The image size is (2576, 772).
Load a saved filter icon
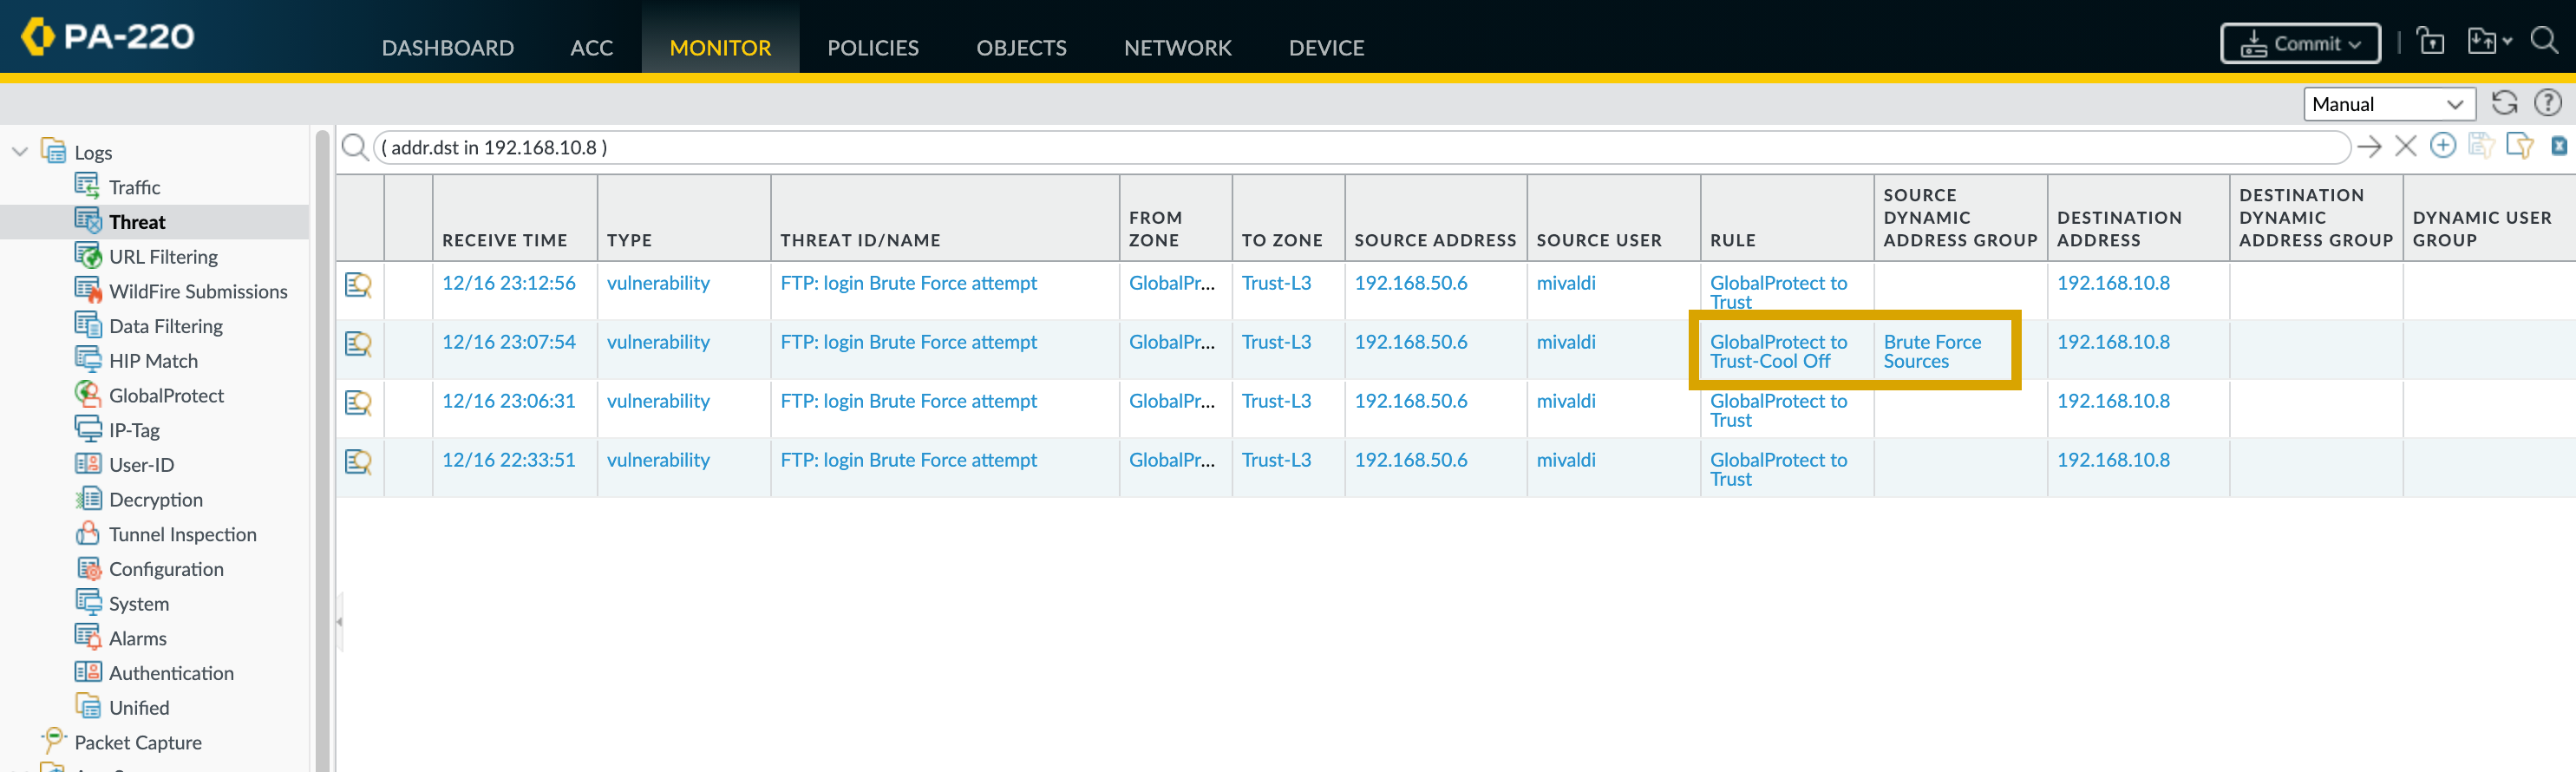coord(2519,146)
